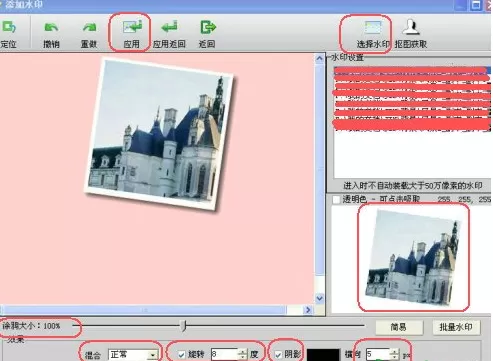Screen dimensions: 493x361
Task: Click the maximize window button
Action: coord(476,5)
